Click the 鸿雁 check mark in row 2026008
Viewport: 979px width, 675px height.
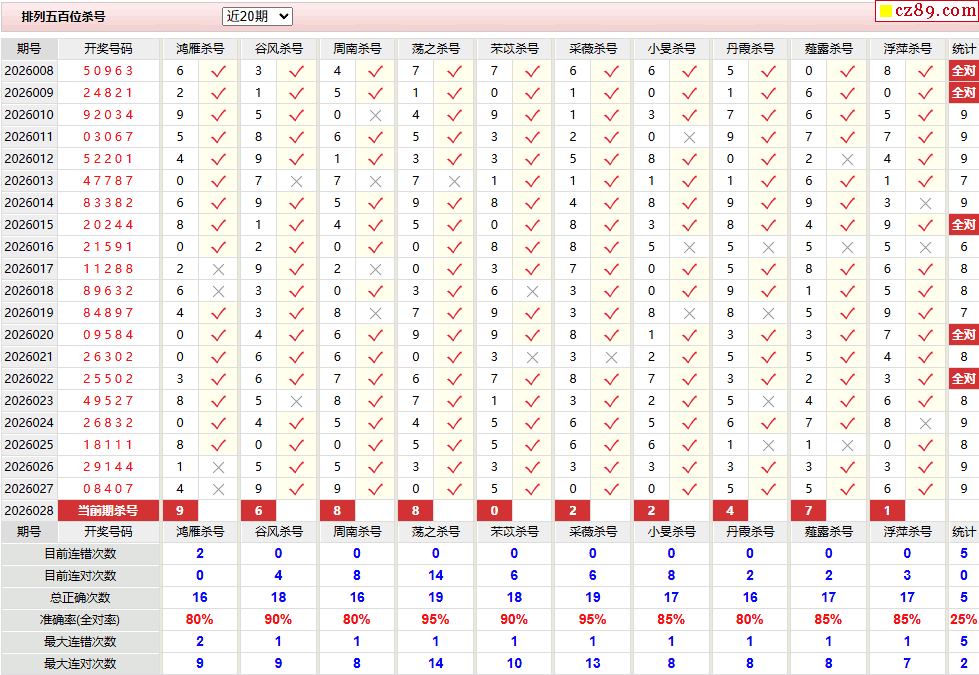tap(218, 71)
